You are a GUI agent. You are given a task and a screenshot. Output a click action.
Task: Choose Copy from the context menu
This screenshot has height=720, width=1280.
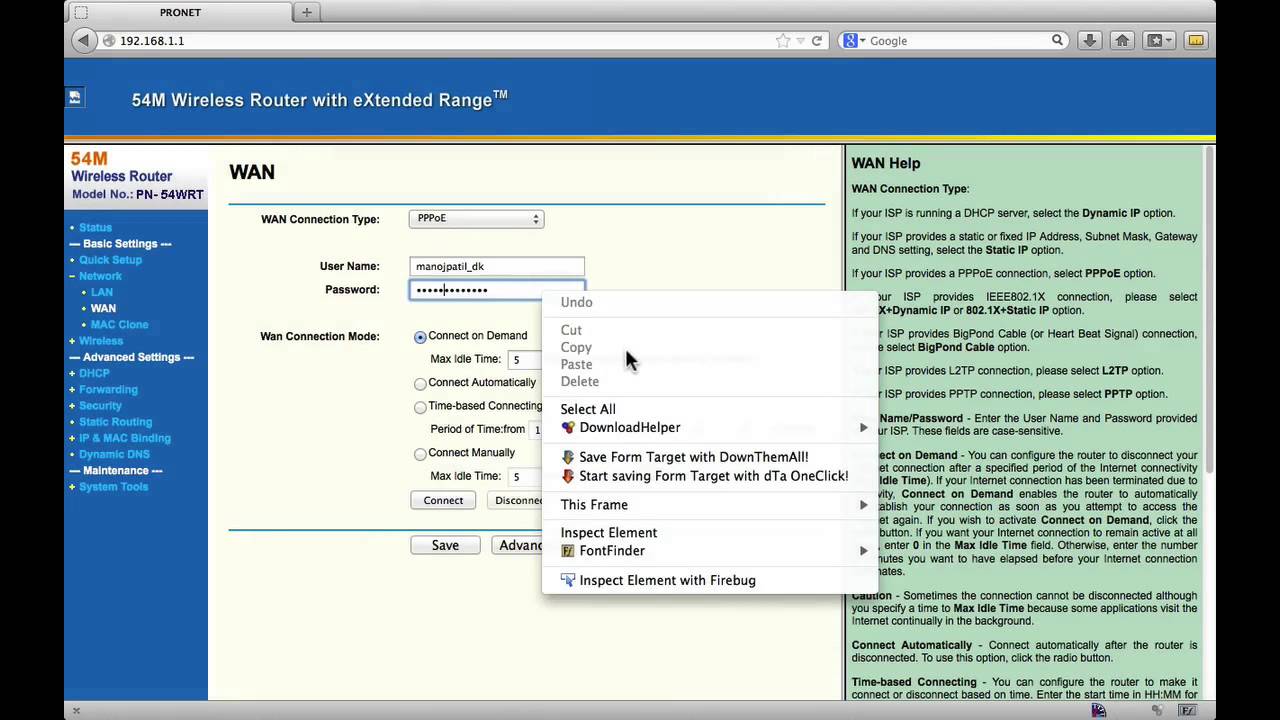pyautogui.click(x=576, y=348)
